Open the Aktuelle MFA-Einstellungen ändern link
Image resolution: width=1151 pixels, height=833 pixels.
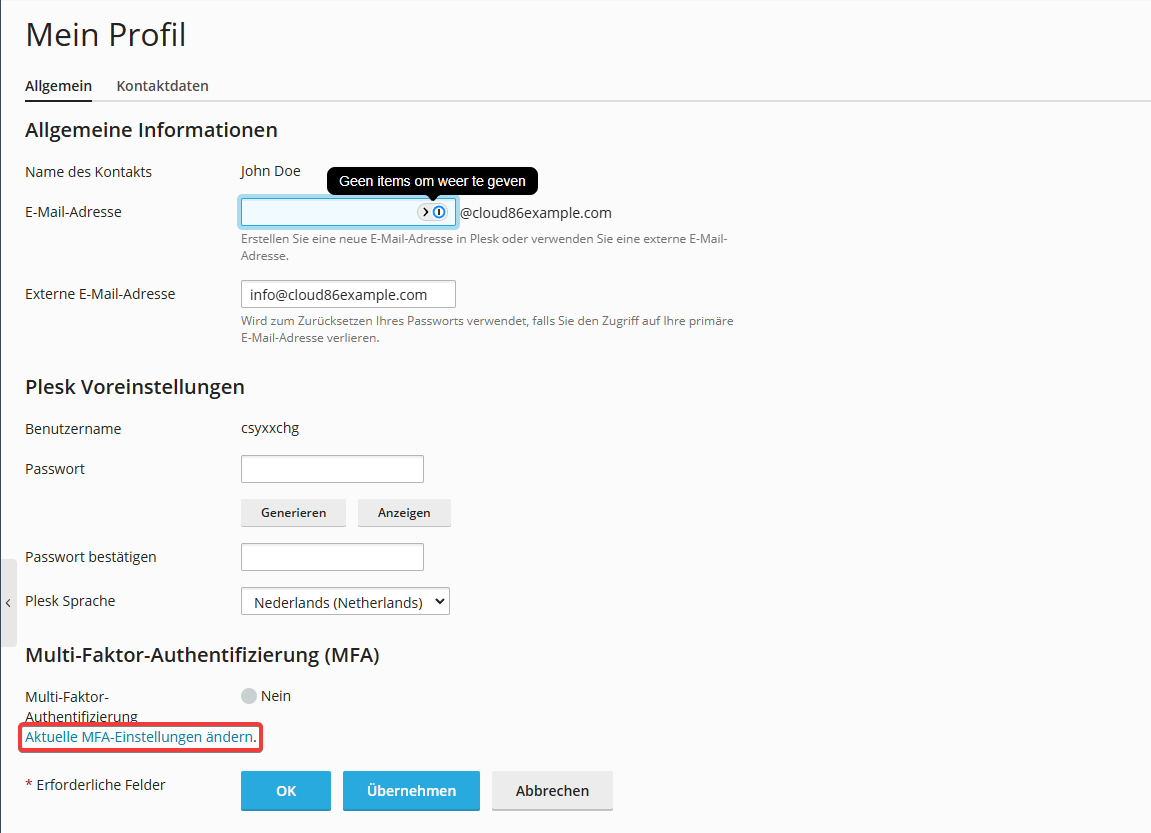tap(139, 737)
